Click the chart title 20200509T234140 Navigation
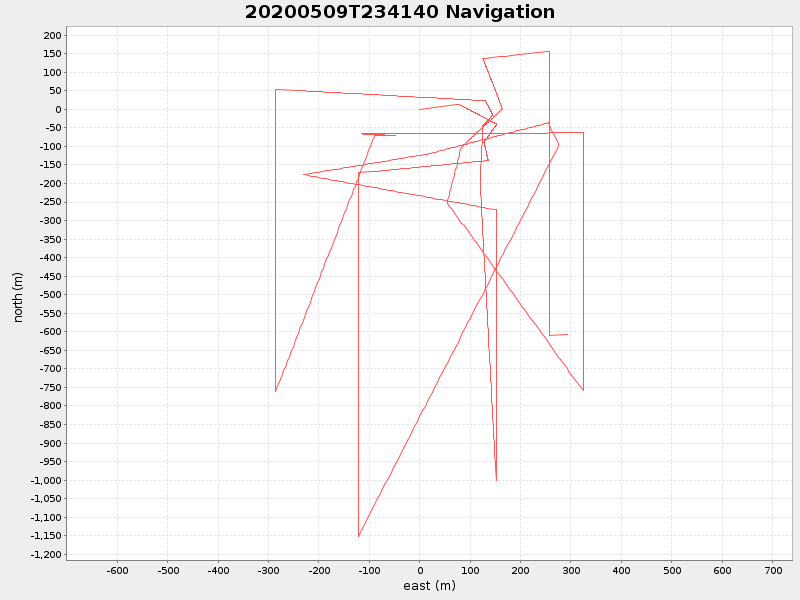 point(399,12)
